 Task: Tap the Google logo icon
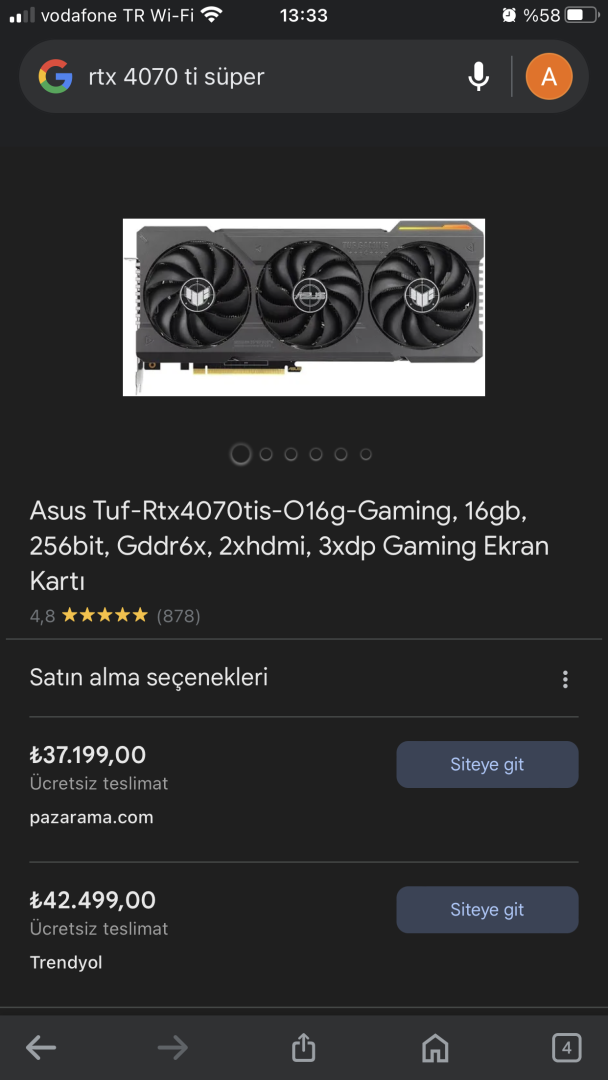pyautogui.click(x=56, y=76)
